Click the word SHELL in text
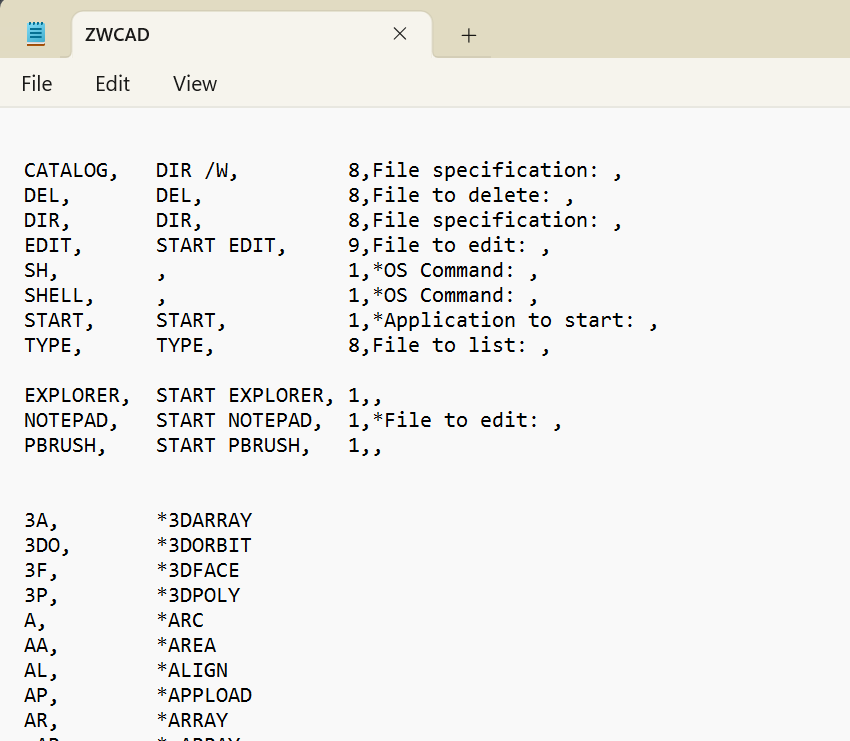 tap(54, 295)
